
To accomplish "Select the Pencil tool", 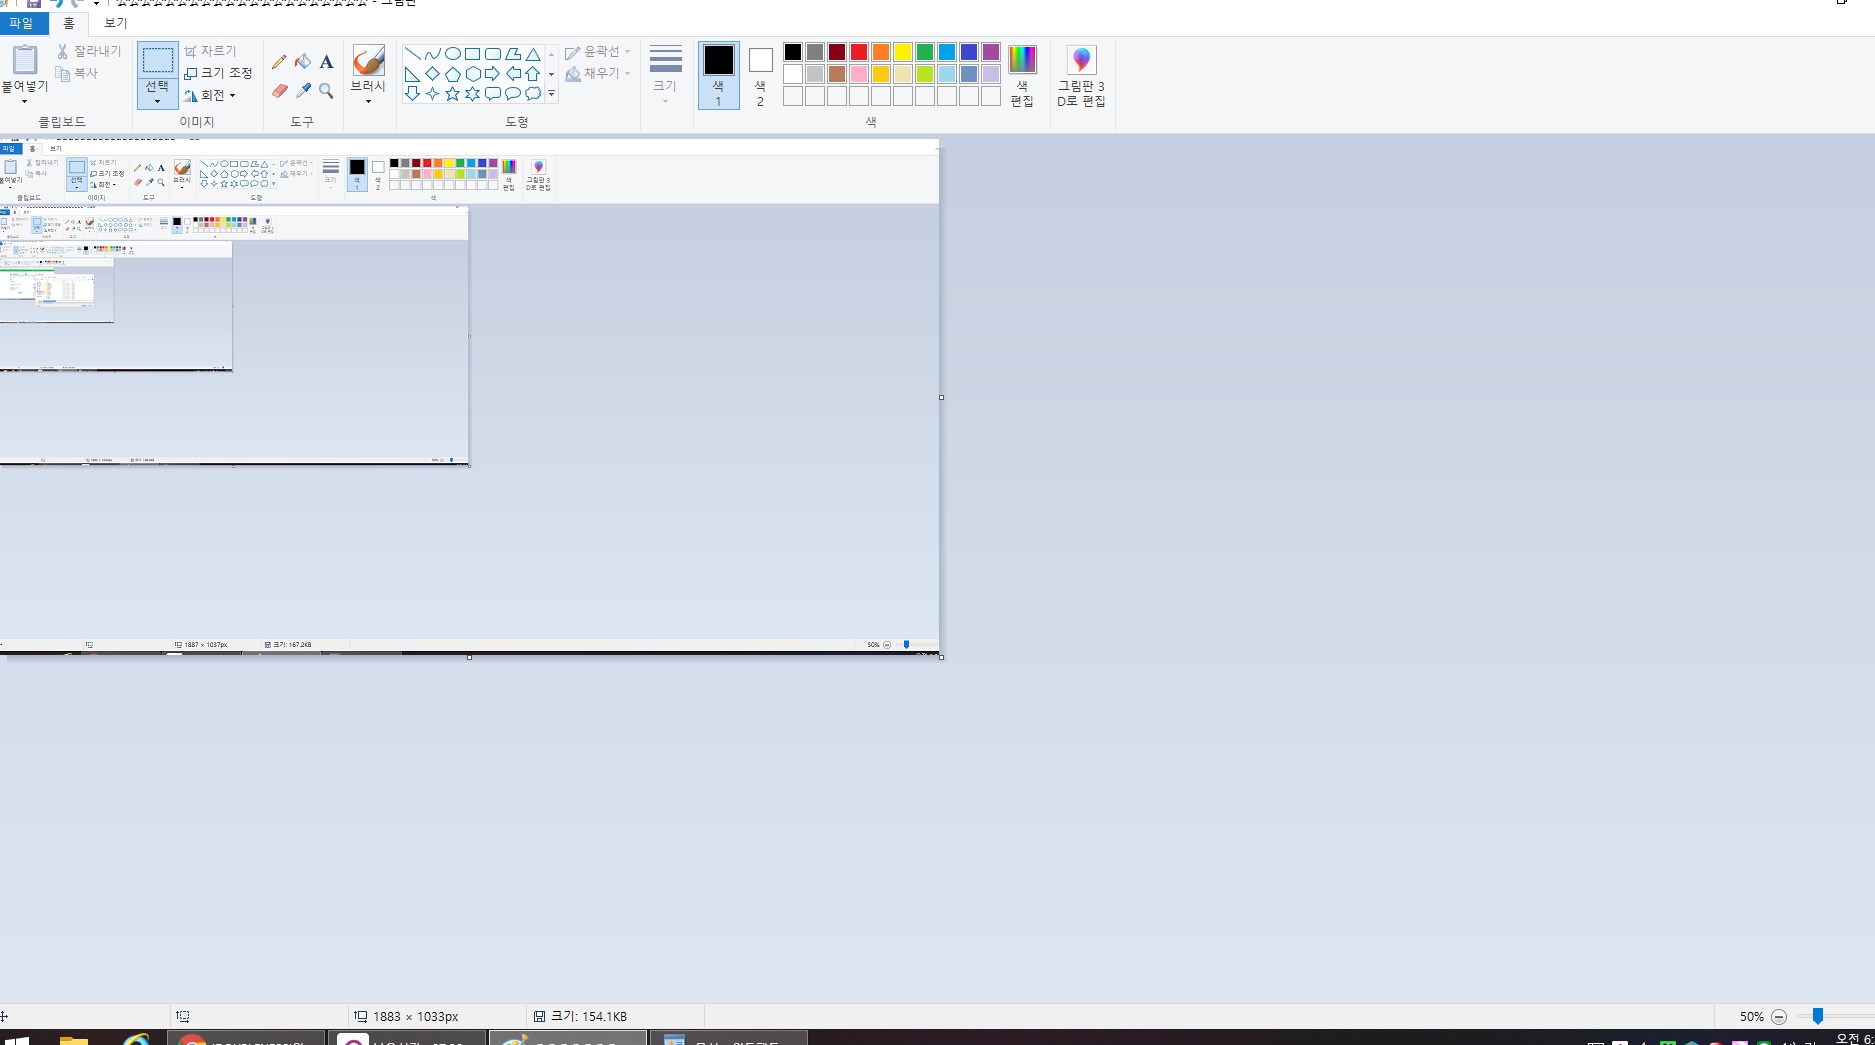I will 279,62.
